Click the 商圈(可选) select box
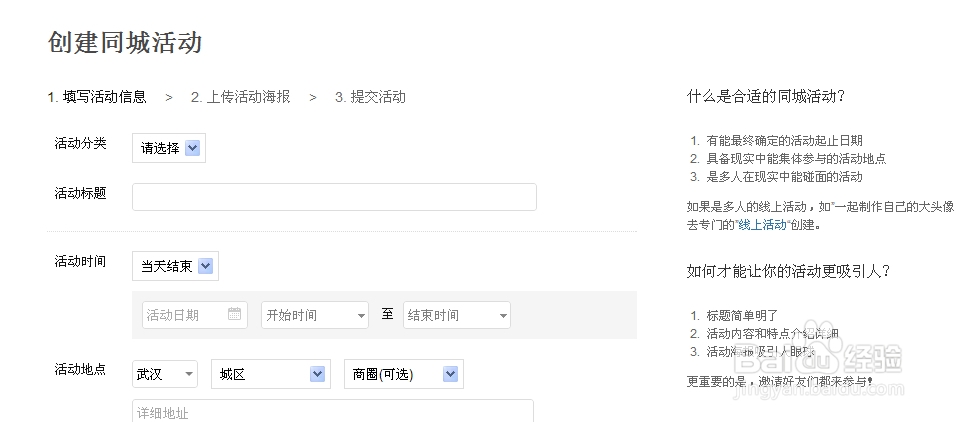Viewport: 956px width, 422px height. [x=404, y=374]
